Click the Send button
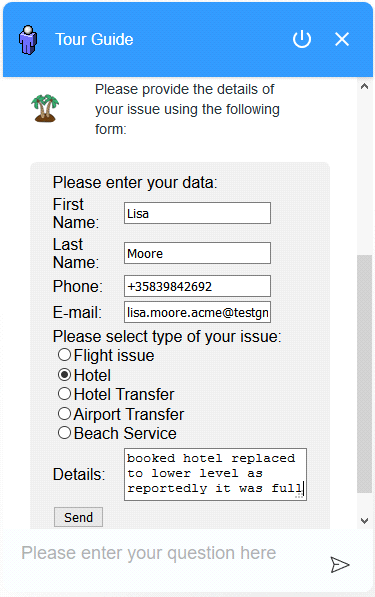Screen dimensions: 375x597 (x=78, y=517)
